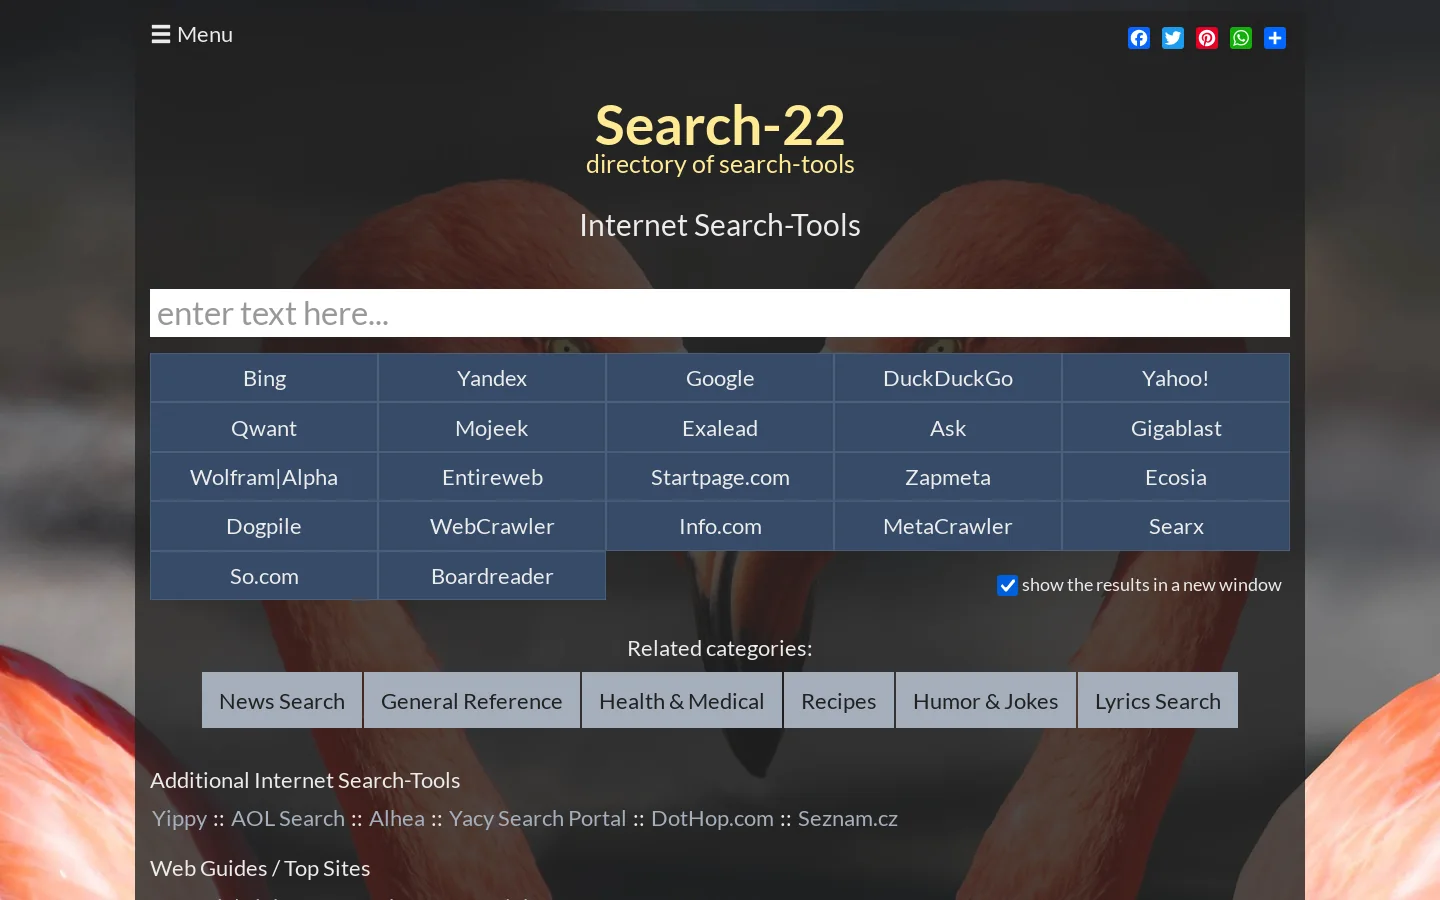Uncheck show results in new window
1440x900 pixels.
pos(1007,585)
